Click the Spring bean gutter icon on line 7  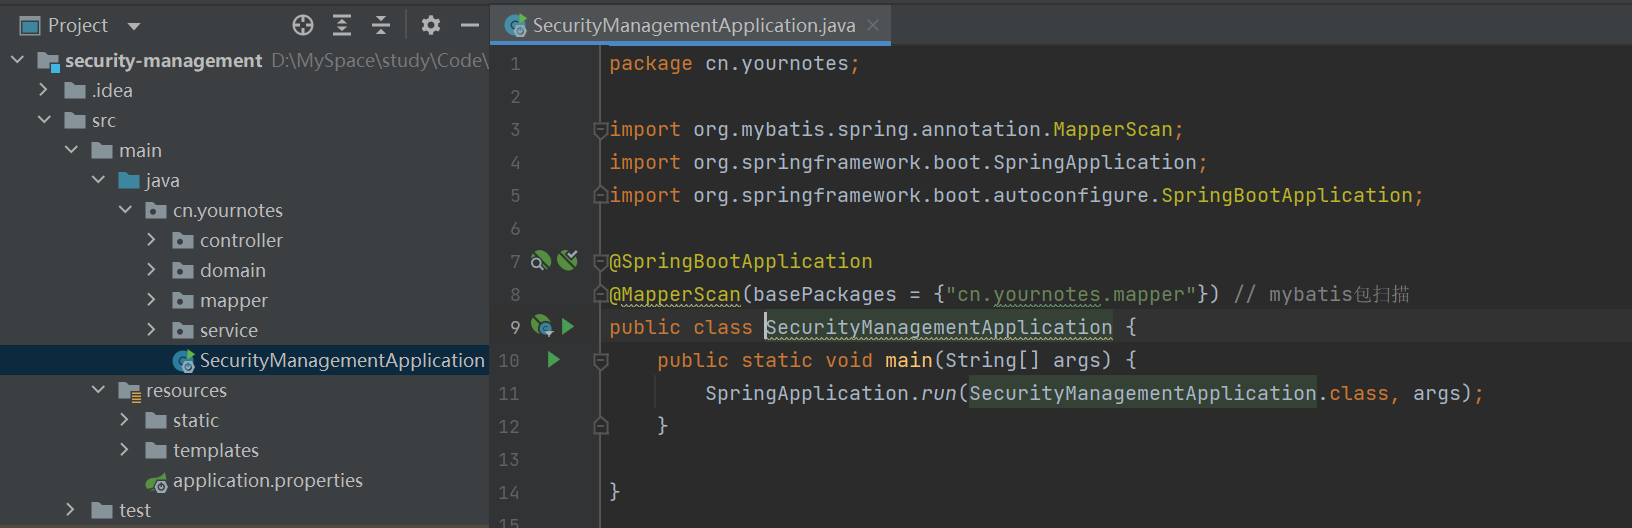pos(540,261)
